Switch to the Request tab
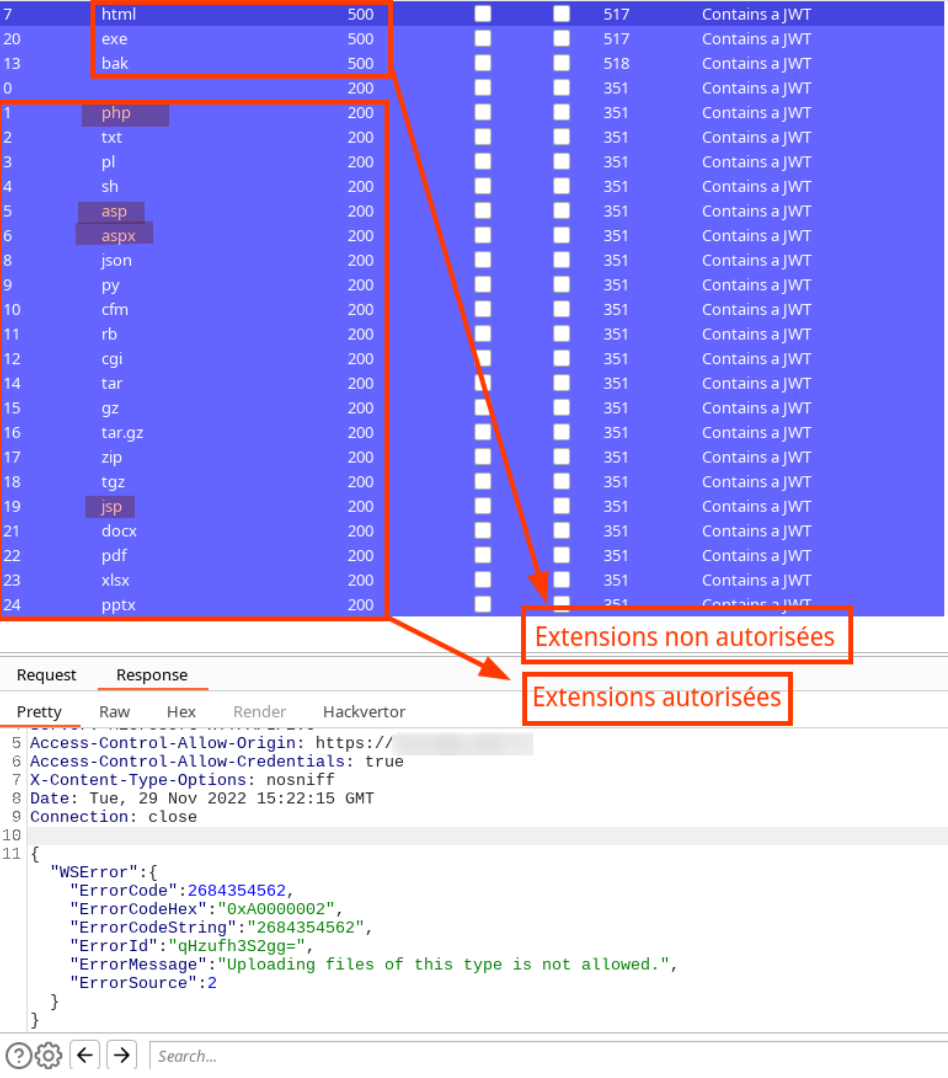 pyautogui.click(x=46, y=675)
